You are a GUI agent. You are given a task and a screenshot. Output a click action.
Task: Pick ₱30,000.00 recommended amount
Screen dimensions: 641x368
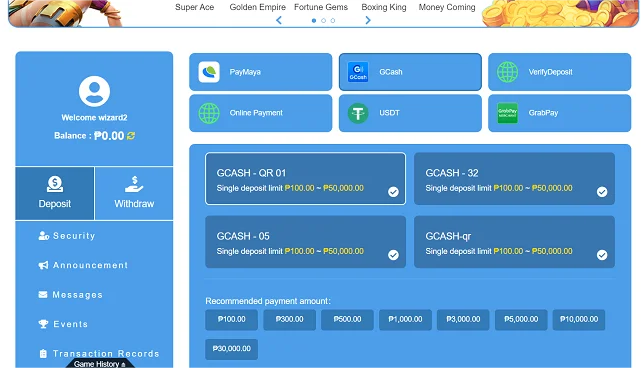point(231,349)
